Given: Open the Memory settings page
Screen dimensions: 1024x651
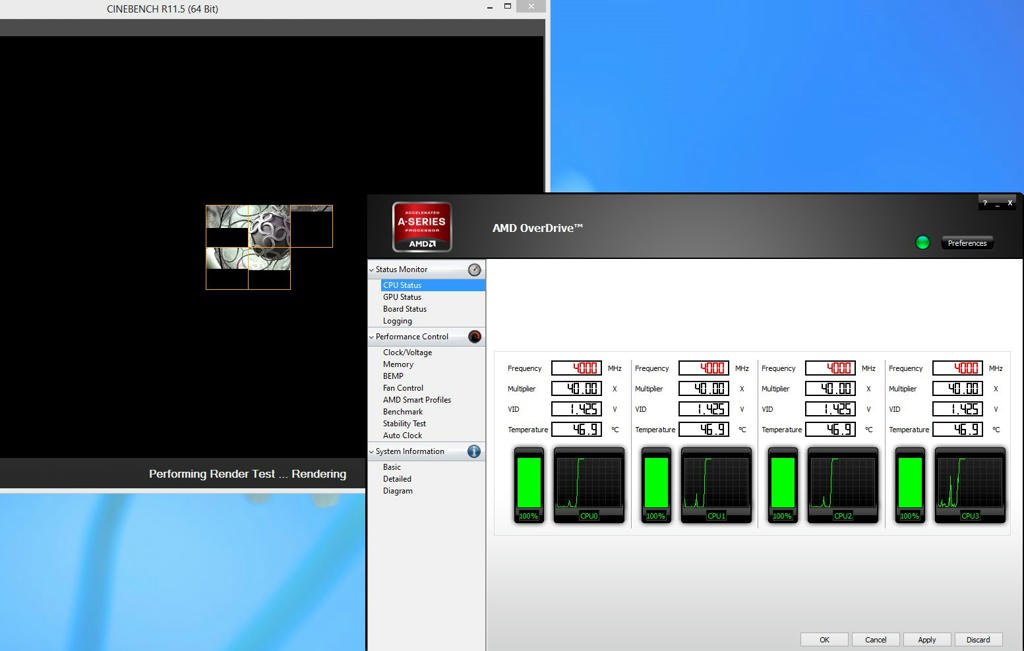Looking at the screenshot, I should pos(398,364).
